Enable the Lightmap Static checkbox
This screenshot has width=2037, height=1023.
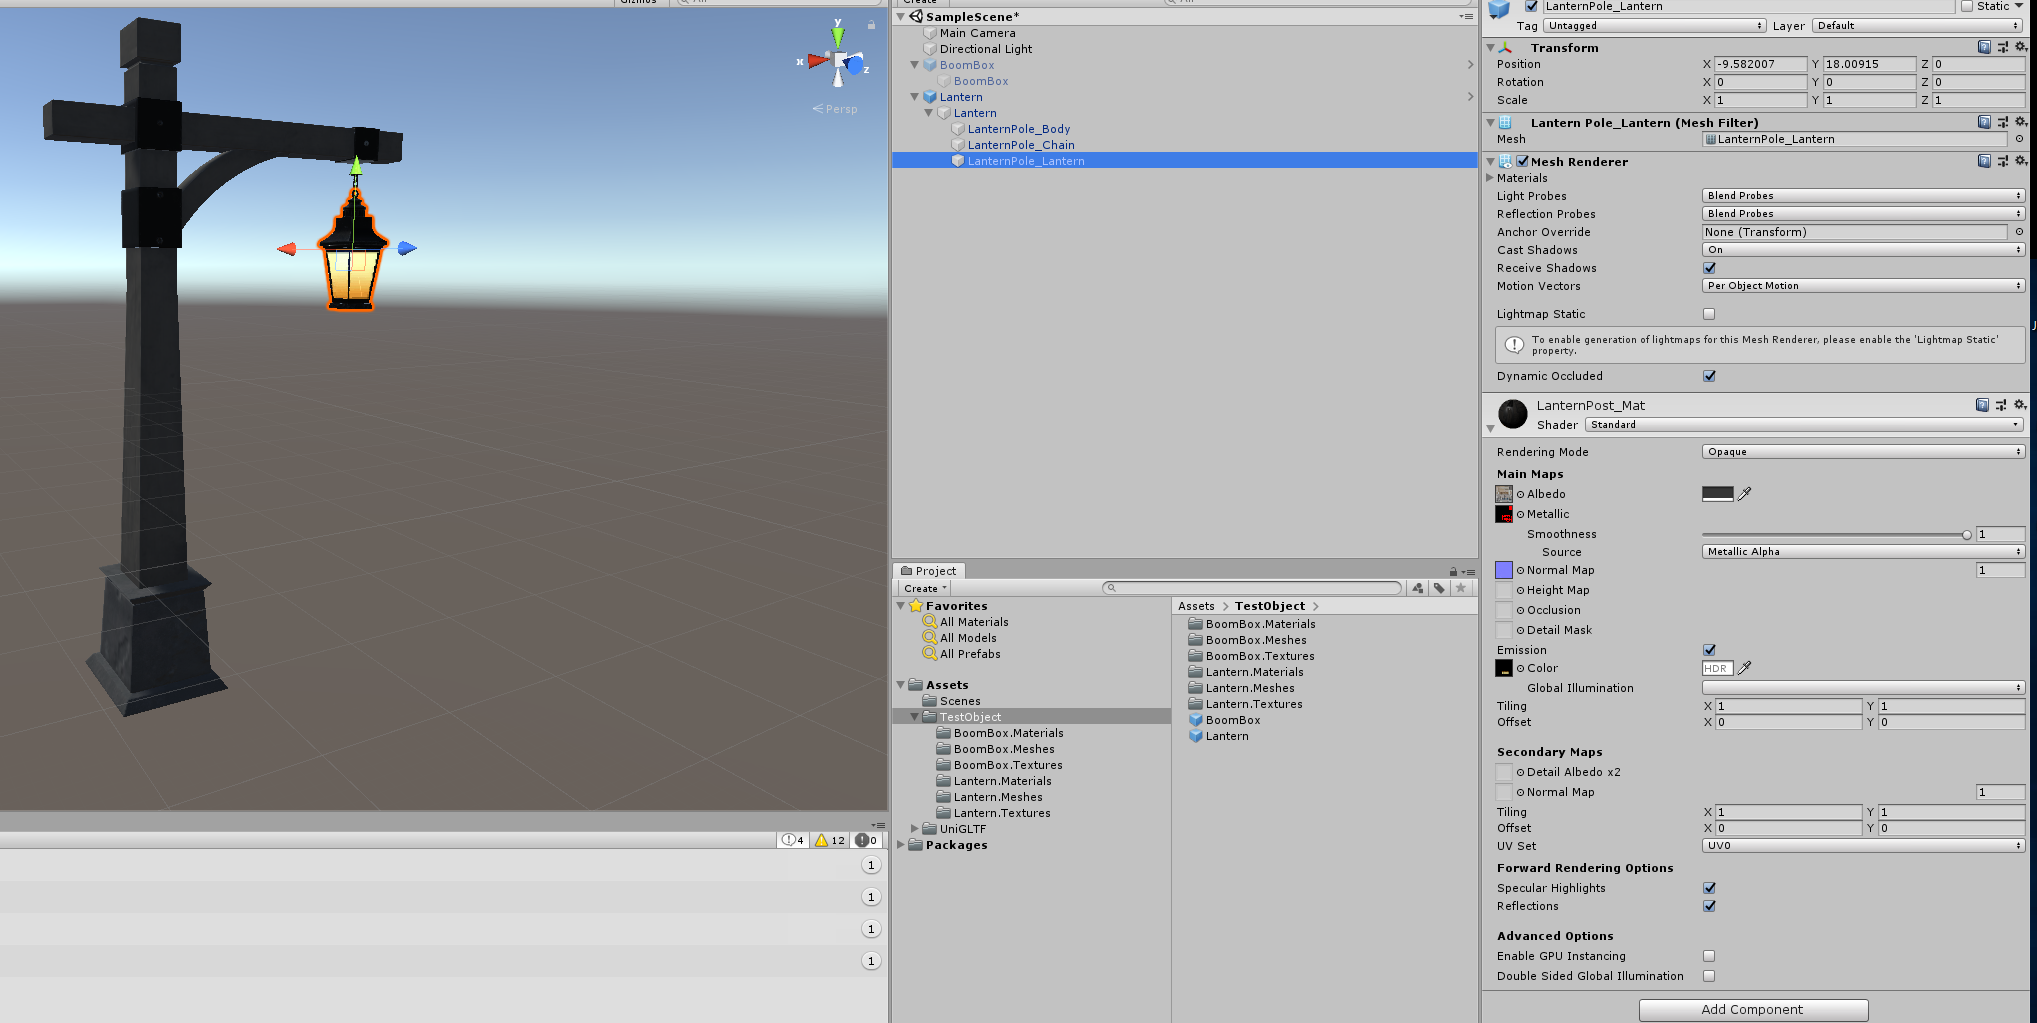(1709, 314)
